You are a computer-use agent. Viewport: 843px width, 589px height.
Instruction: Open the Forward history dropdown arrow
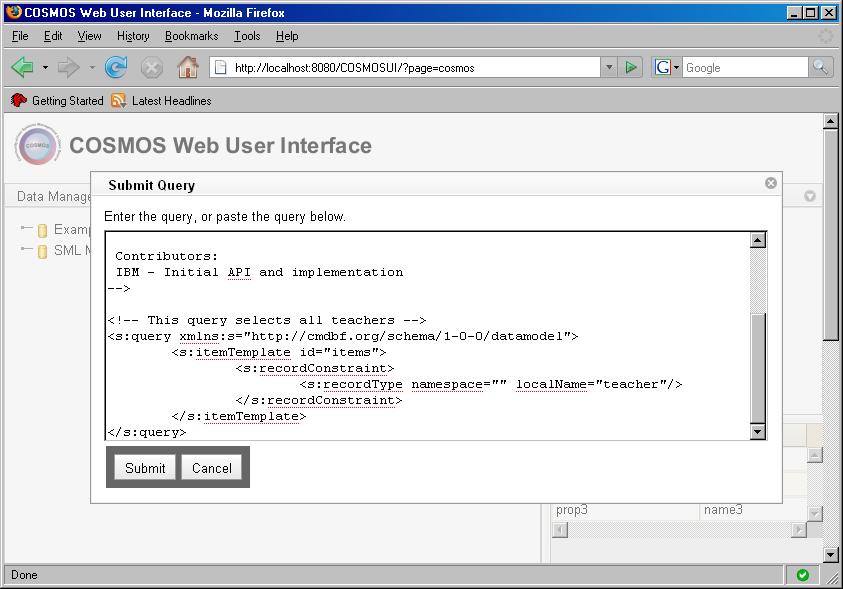click(x=92, y=68)
